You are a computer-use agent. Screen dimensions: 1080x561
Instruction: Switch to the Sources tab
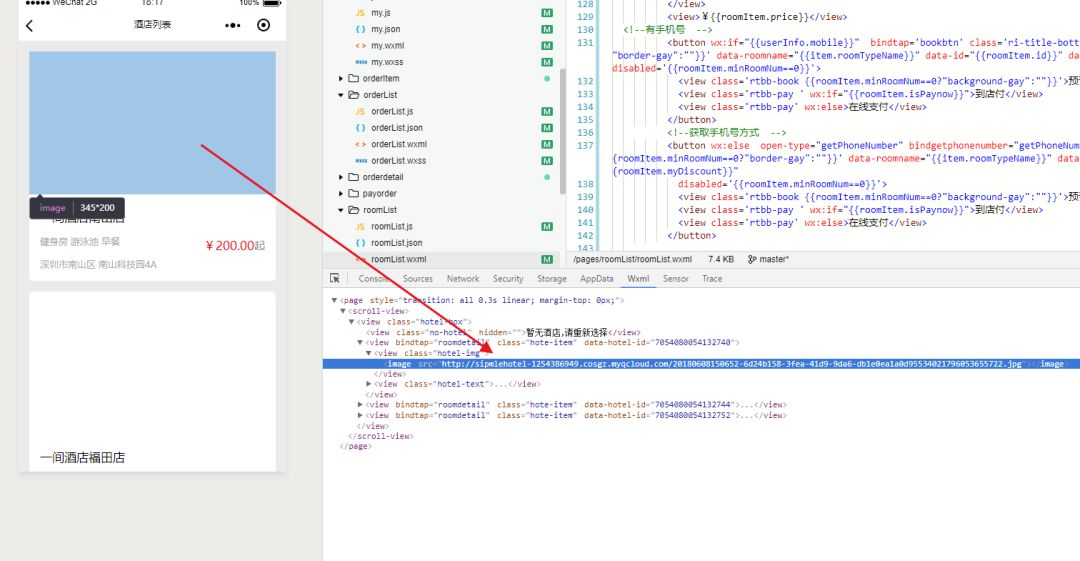click(417, 278)
